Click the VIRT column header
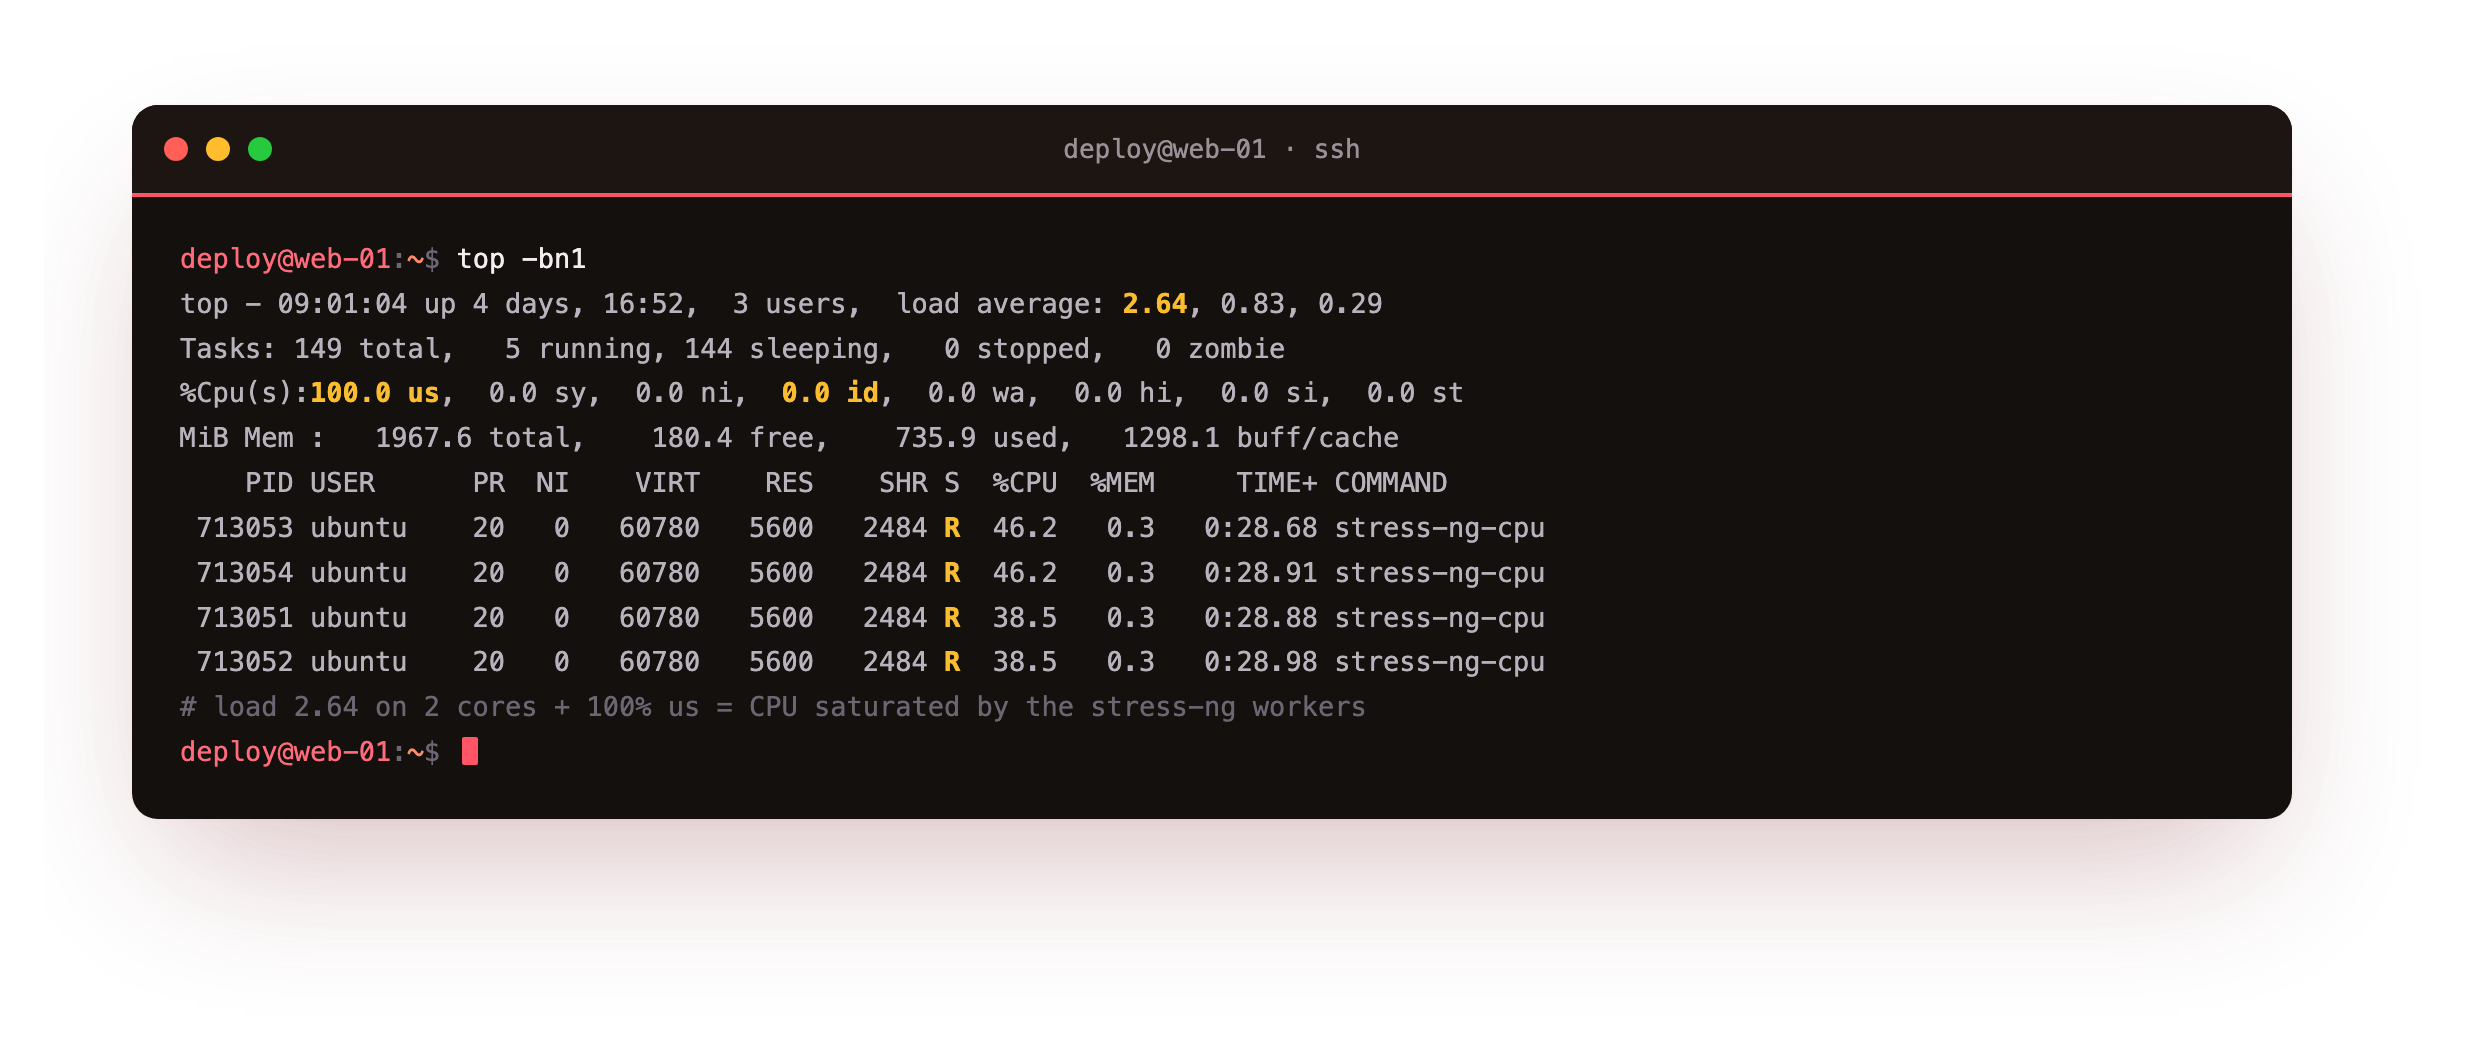Viewport: 2465px width, 1060px height. [667, 483]
